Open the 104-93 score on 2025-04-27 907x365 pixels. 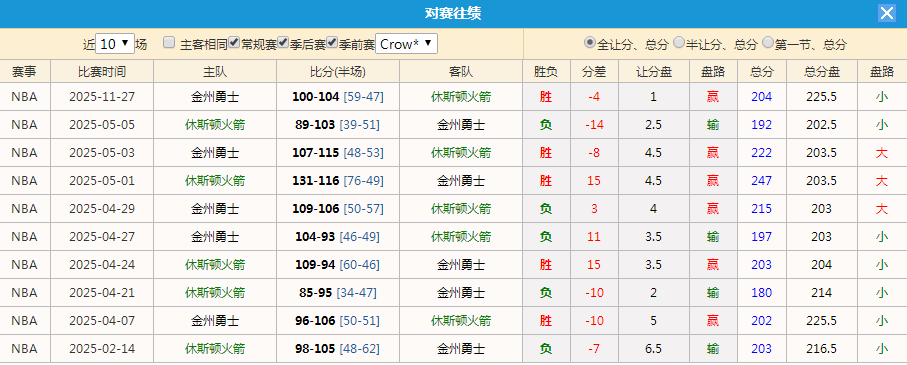click(315, 237)
